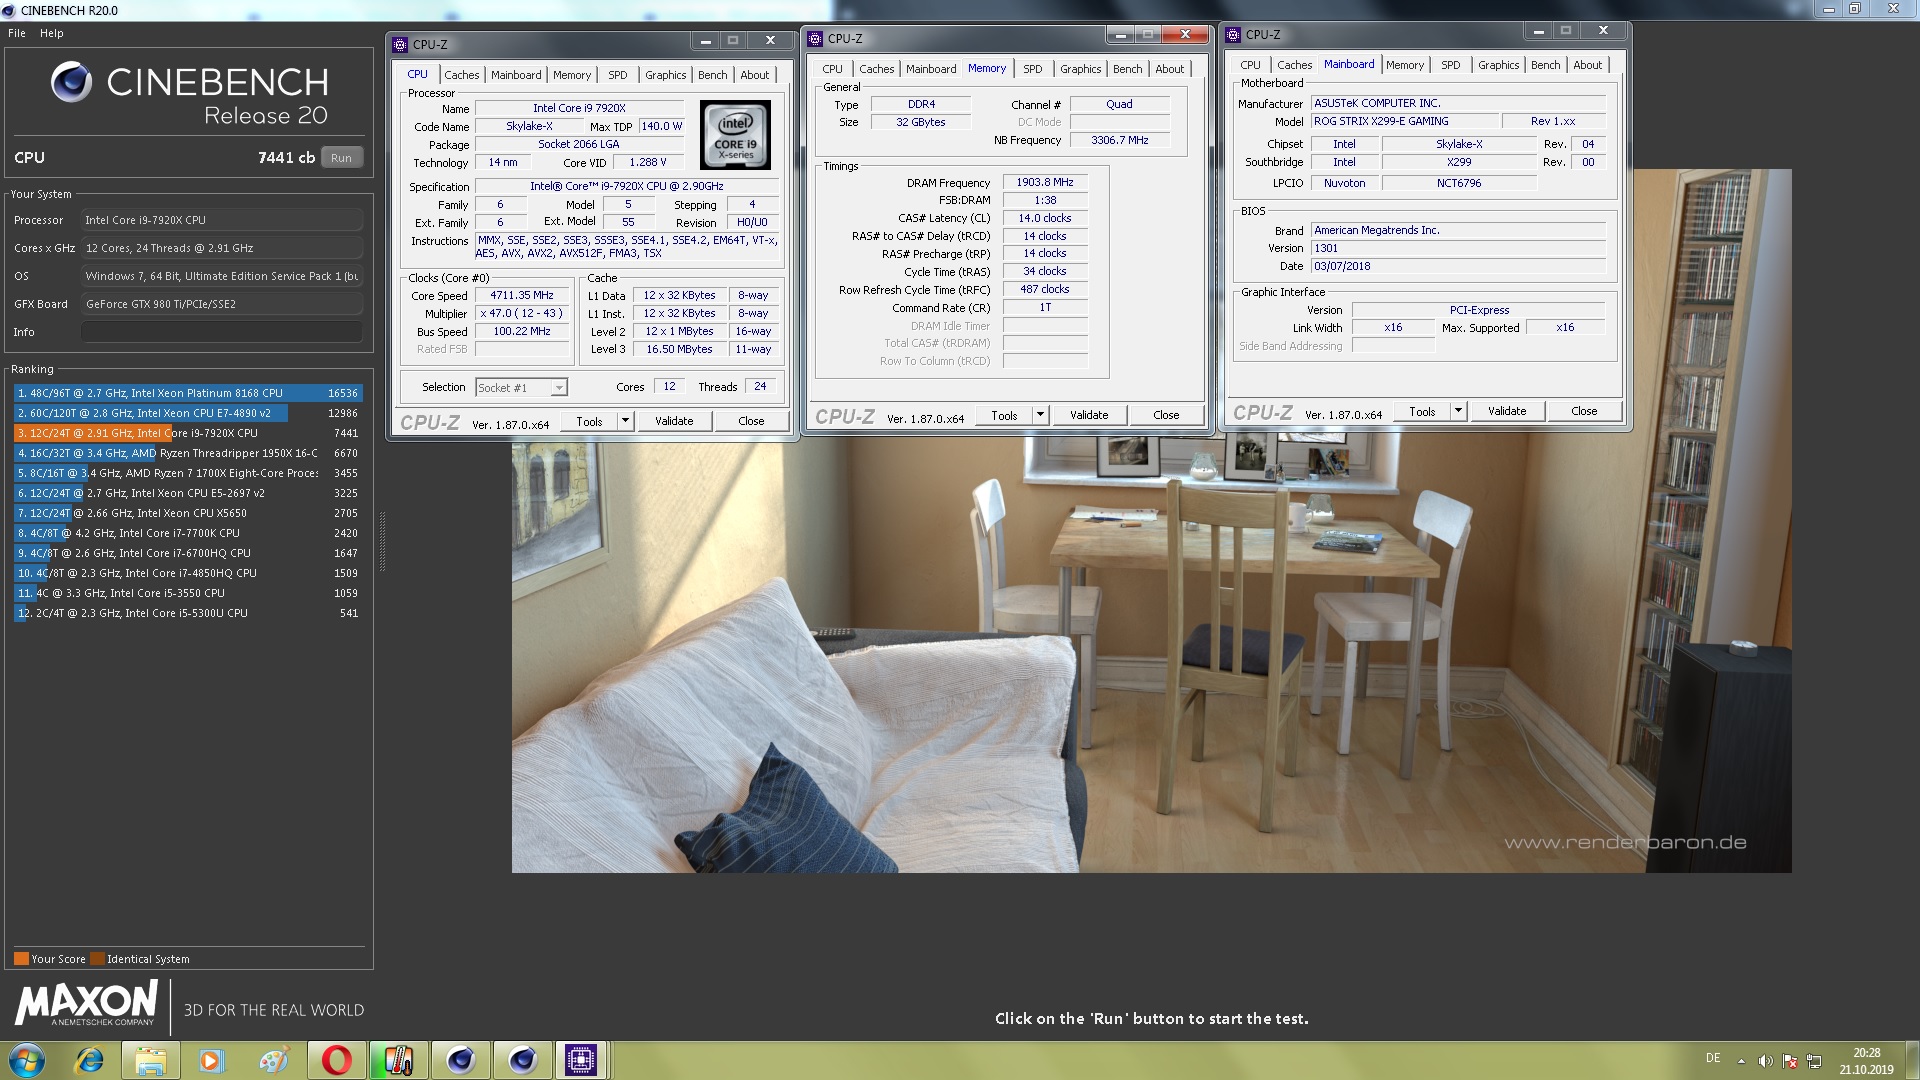This screenshot has height=1080, width=1920.
Task: Click the CPU-Z Memory window title icon
Action: point(815,38)
